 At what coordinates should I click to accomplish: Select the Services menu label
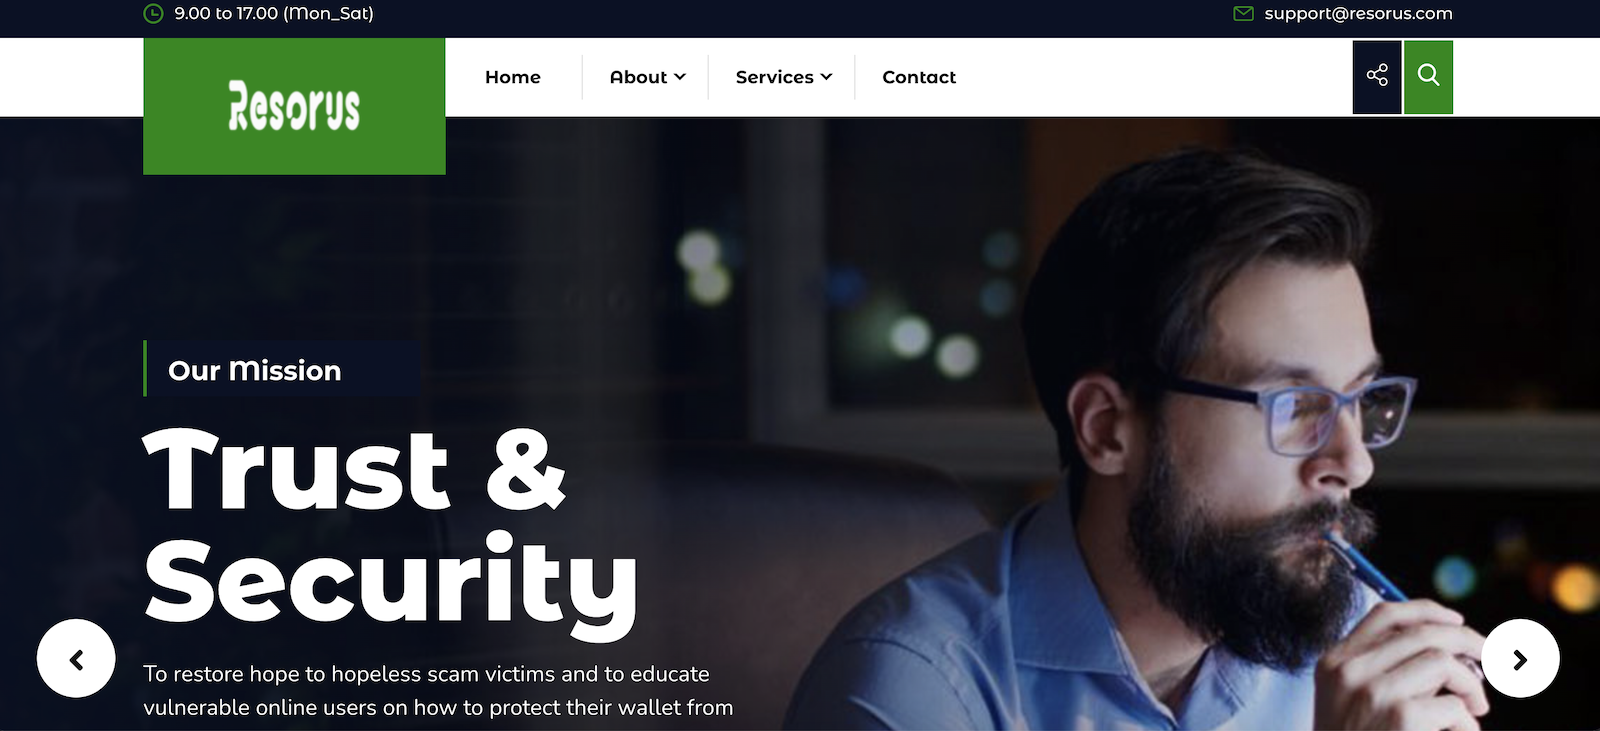(774, 77)
